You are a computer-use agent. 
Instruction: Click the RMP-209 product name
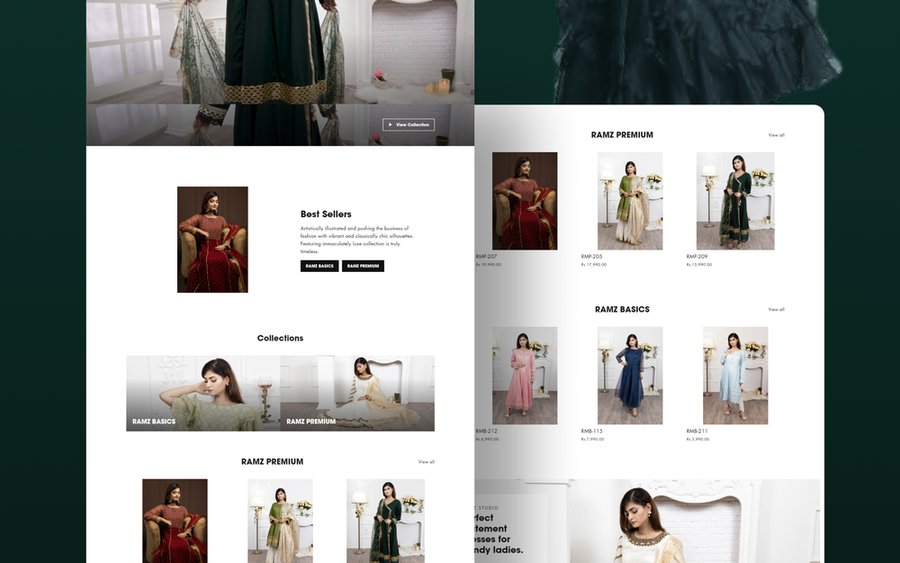point(697,257)
